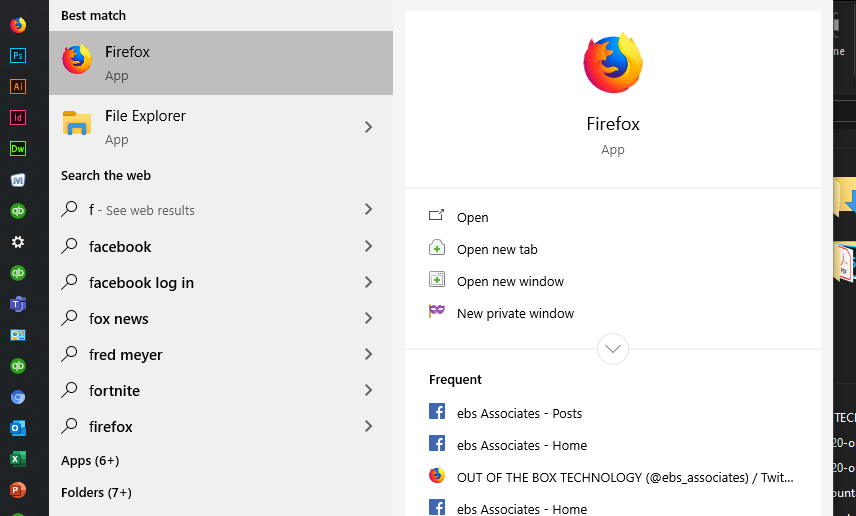Open QuickBooks icon just above Settings gear
The height and width of the screenshot is (516, 856).
tap(18, 211)
